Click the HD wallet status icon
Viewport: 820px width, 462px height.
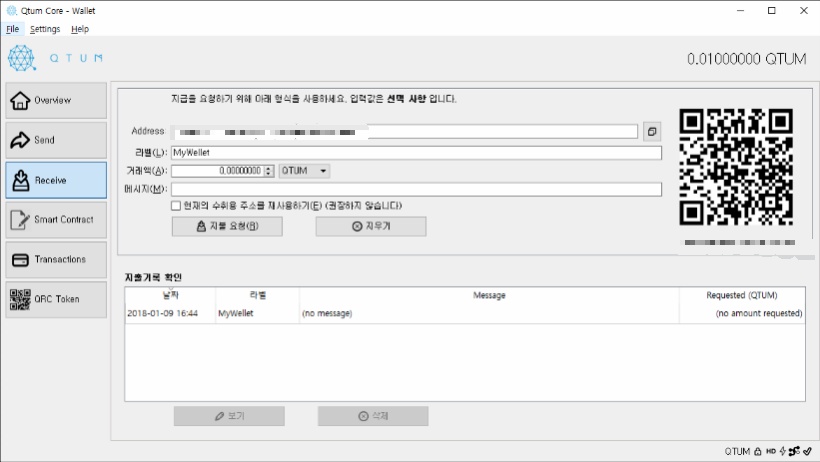(x=771, y=451)
